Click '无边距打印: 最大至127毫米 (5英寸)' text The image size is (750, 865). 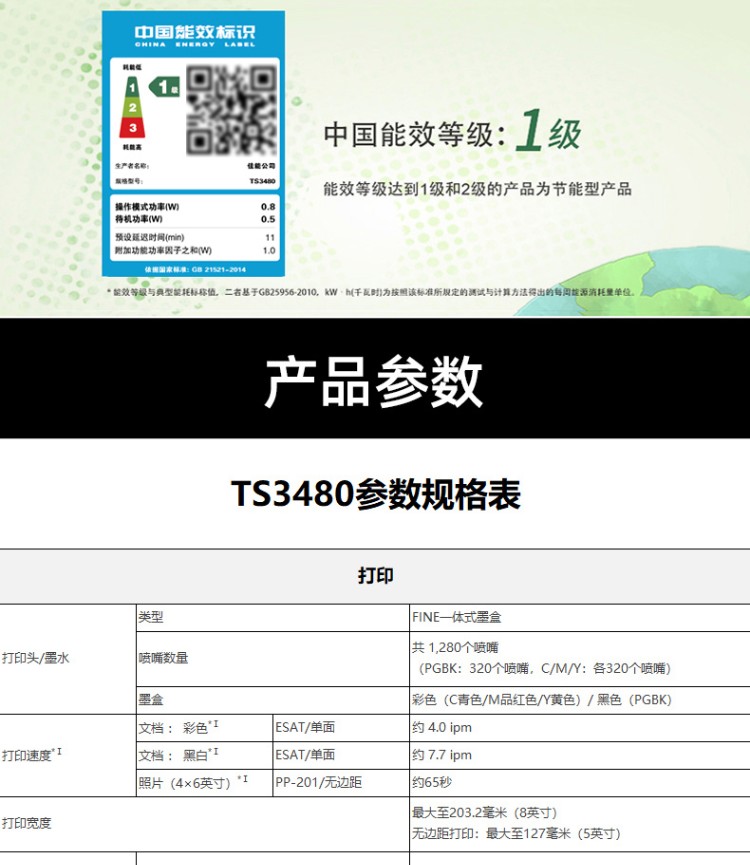(517, 834)
